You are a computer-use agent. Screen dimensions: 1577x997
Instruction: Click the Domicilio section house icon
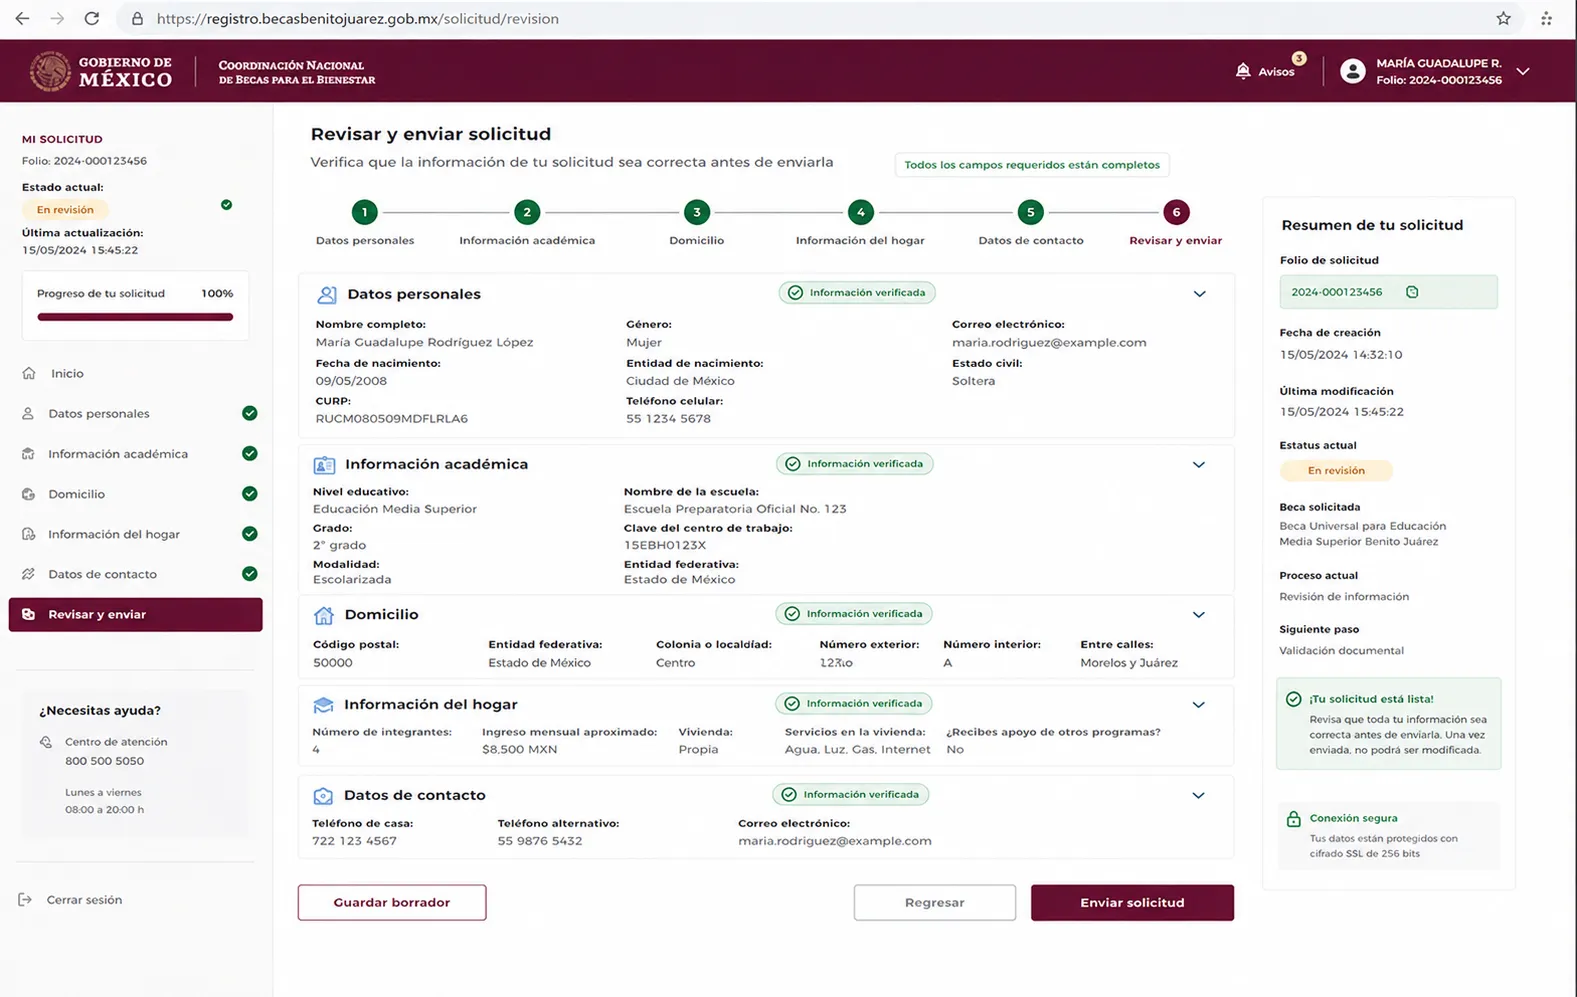(x=323, y=615)
